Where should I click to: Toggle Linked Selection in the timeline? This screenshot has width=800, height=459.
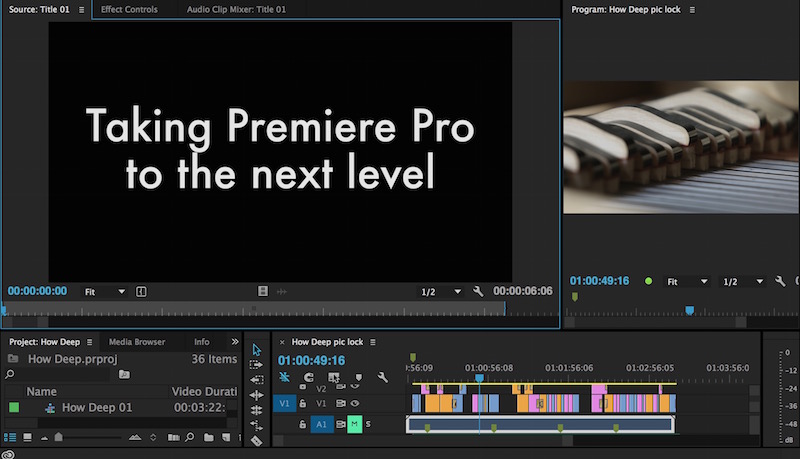[x=334, y=377]
